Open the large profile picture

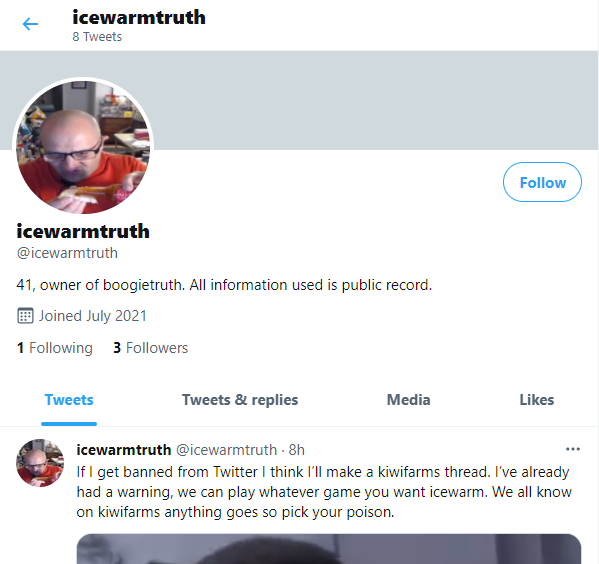click(x=83, y=147)
